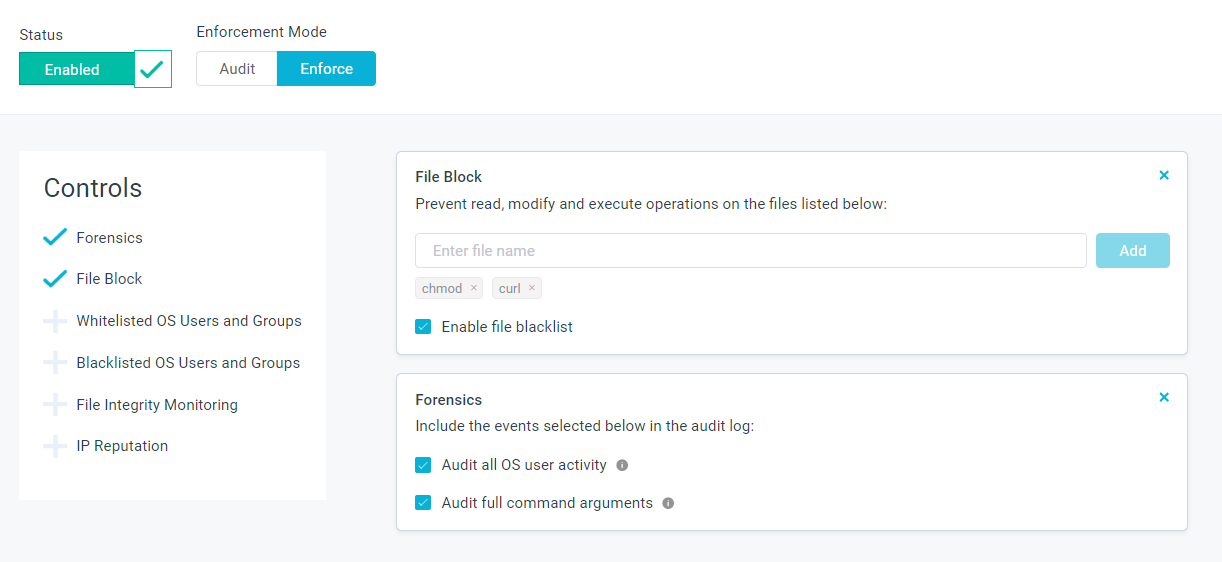Switch enforcement mode to Audit
Viewport: 1222px width, 562px height.
[237, 69]
